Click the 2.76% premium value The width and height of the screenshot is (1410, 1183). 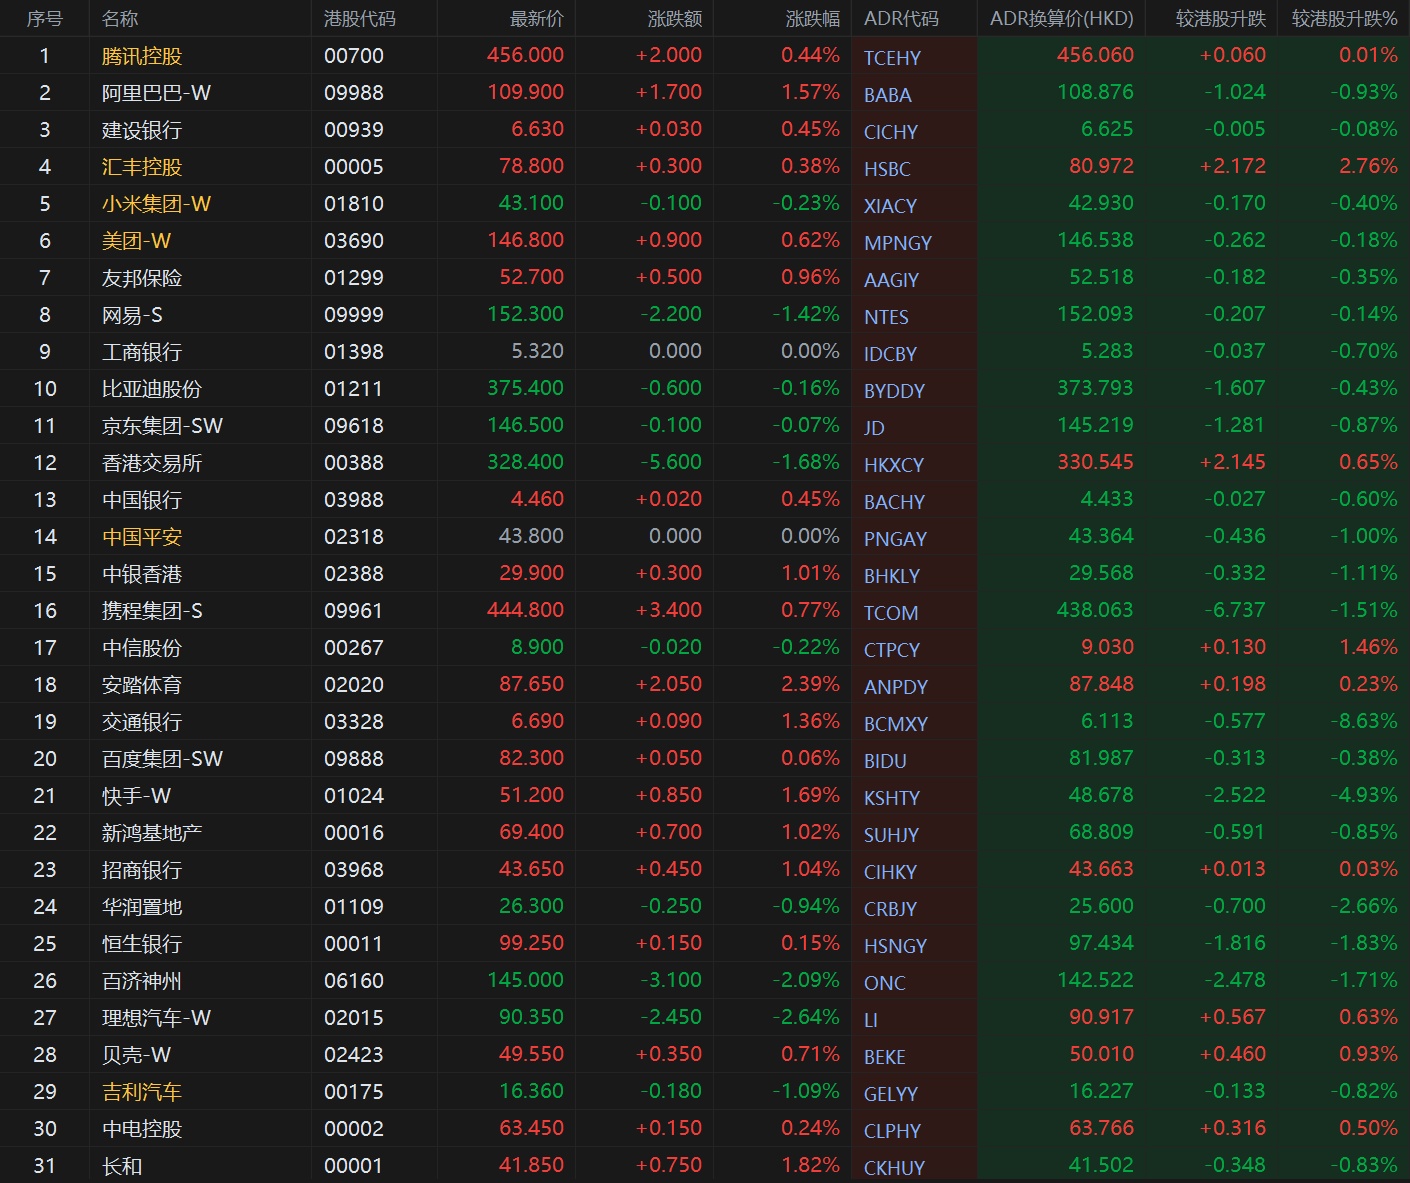[1368, 166]
